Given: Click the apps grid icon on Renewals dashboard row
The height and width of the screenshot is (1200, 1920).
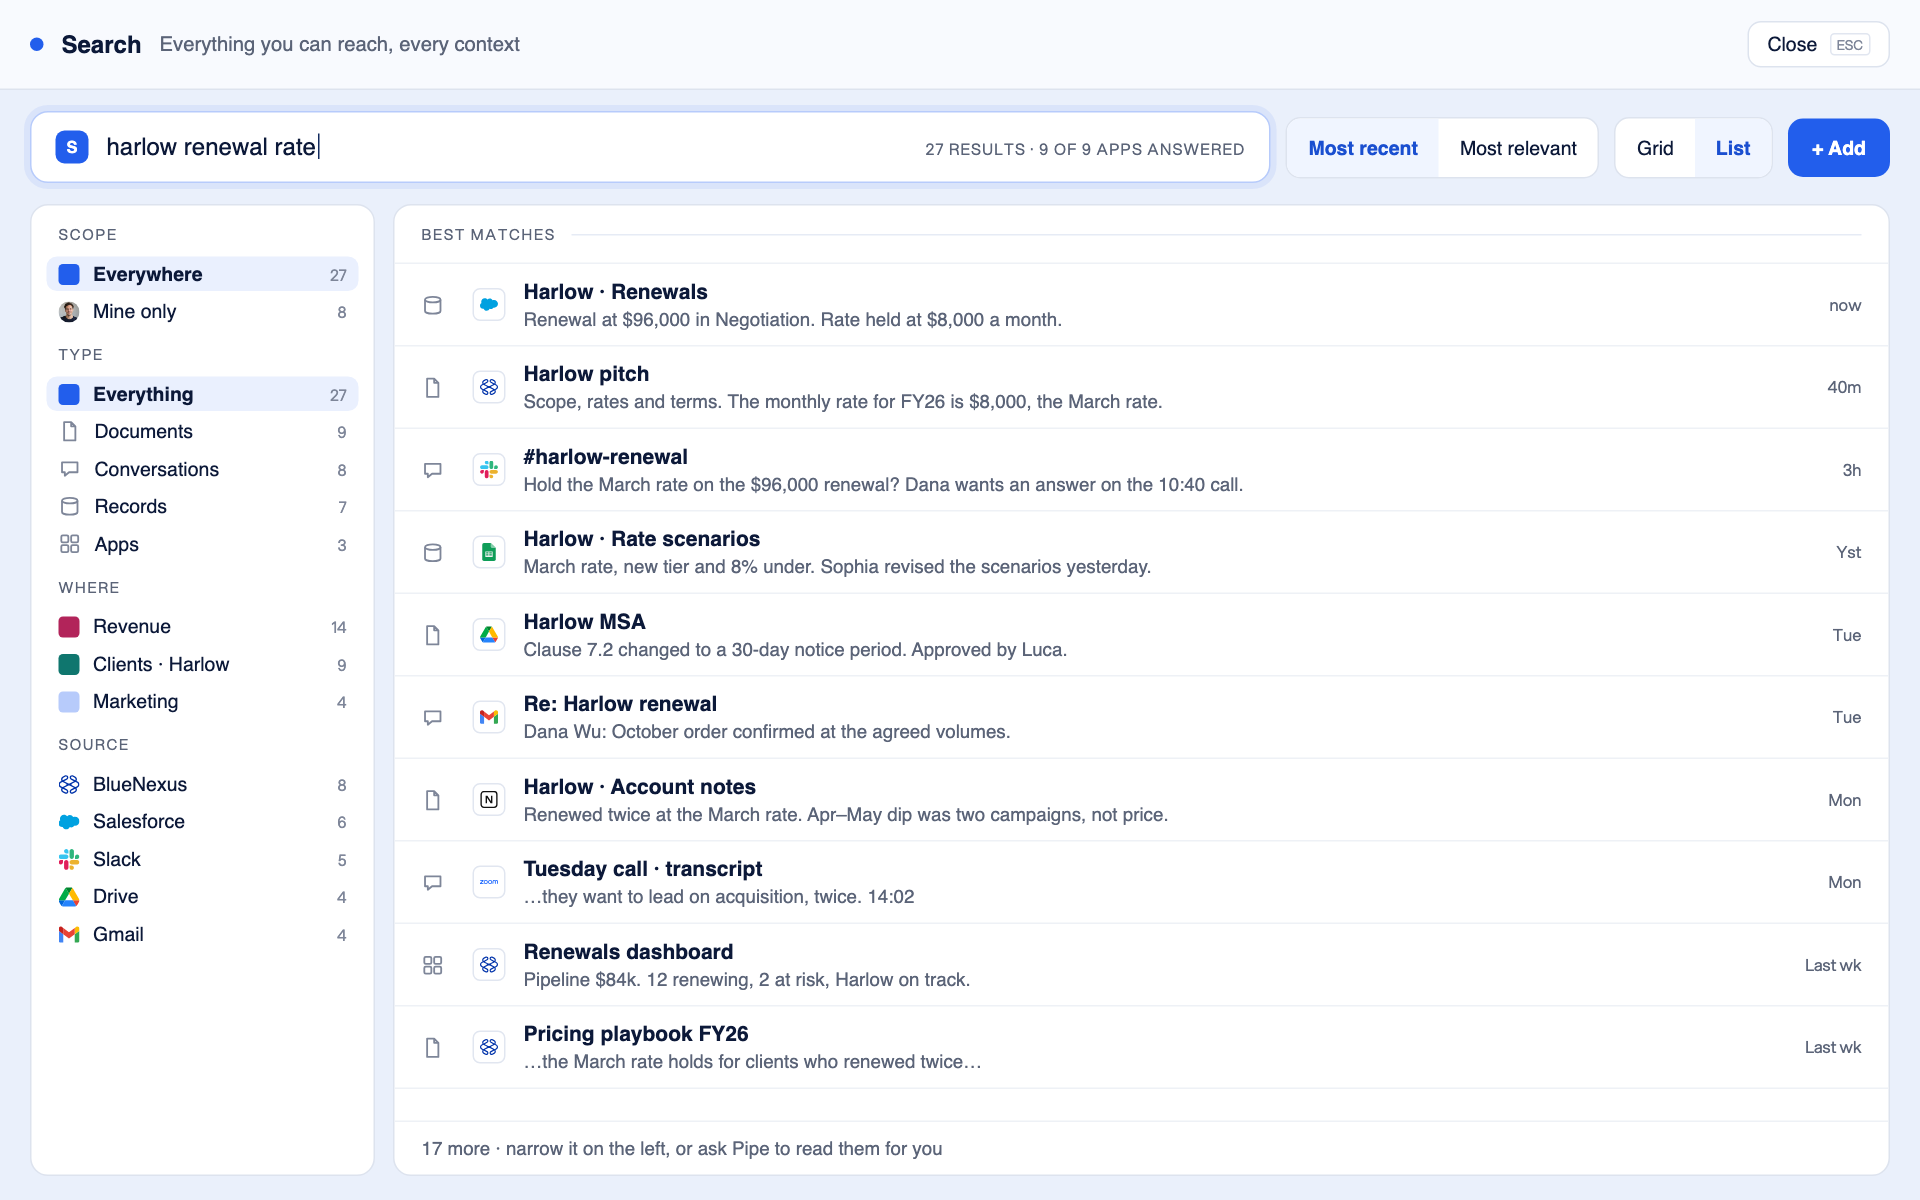Looking at the screenshot, I should pyautogui.click(x=433, y=965).
